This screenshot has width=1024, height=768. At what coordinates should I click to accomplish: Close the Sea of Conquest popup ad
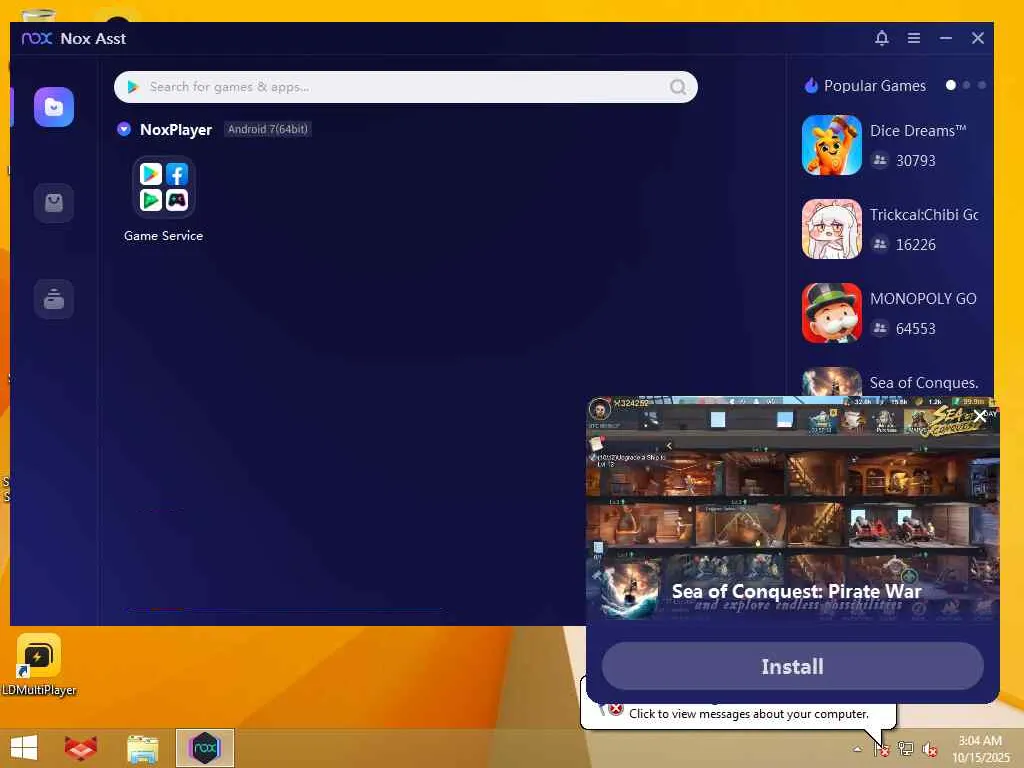(x=980, y=416)
